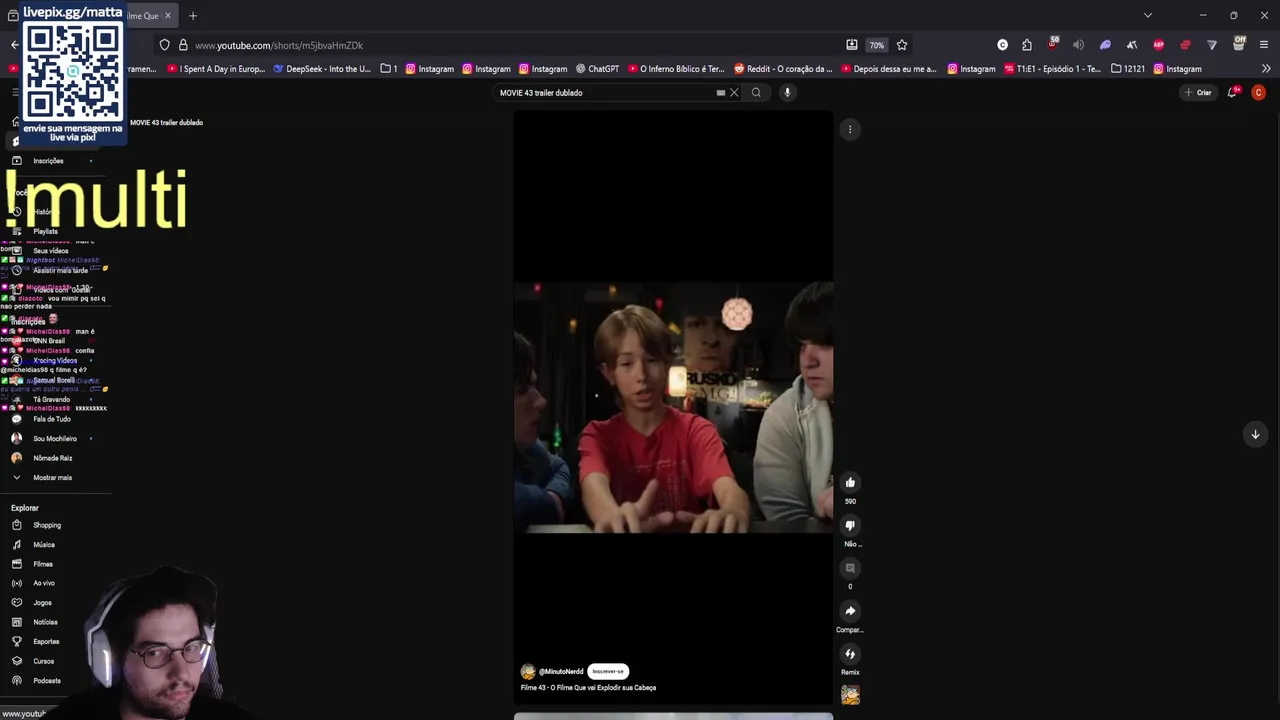Viewport: 1280px width, 720px height.
Task: Open the I Spent A Day in Europ... bookmark
Action: [216, 69]
